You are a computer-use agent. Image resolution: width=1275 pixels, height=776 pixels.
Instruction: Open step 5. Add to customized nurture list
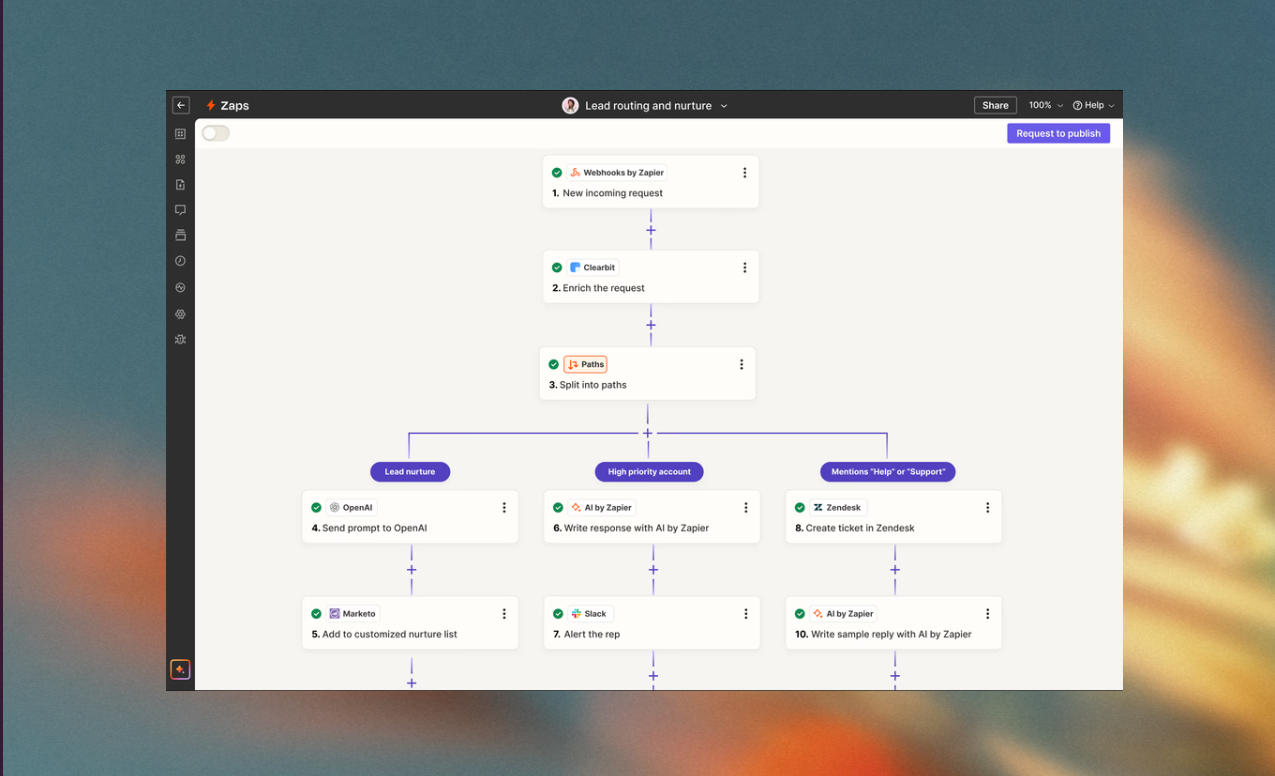point(410,623)
